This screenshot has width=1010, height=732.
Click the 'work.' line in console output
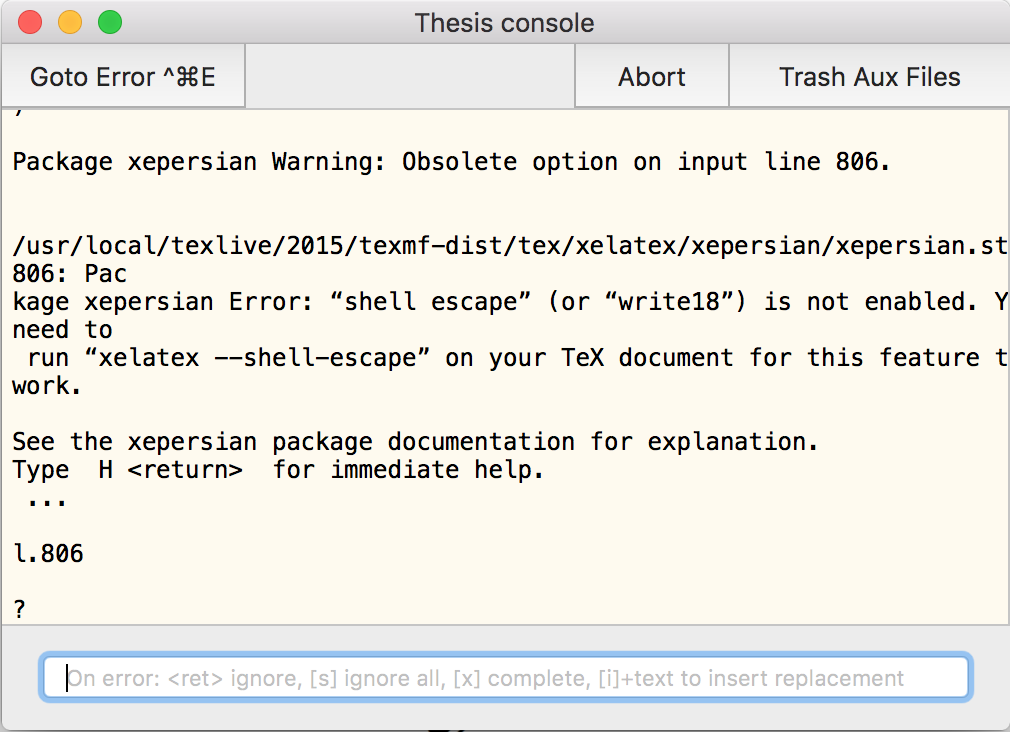47,386
